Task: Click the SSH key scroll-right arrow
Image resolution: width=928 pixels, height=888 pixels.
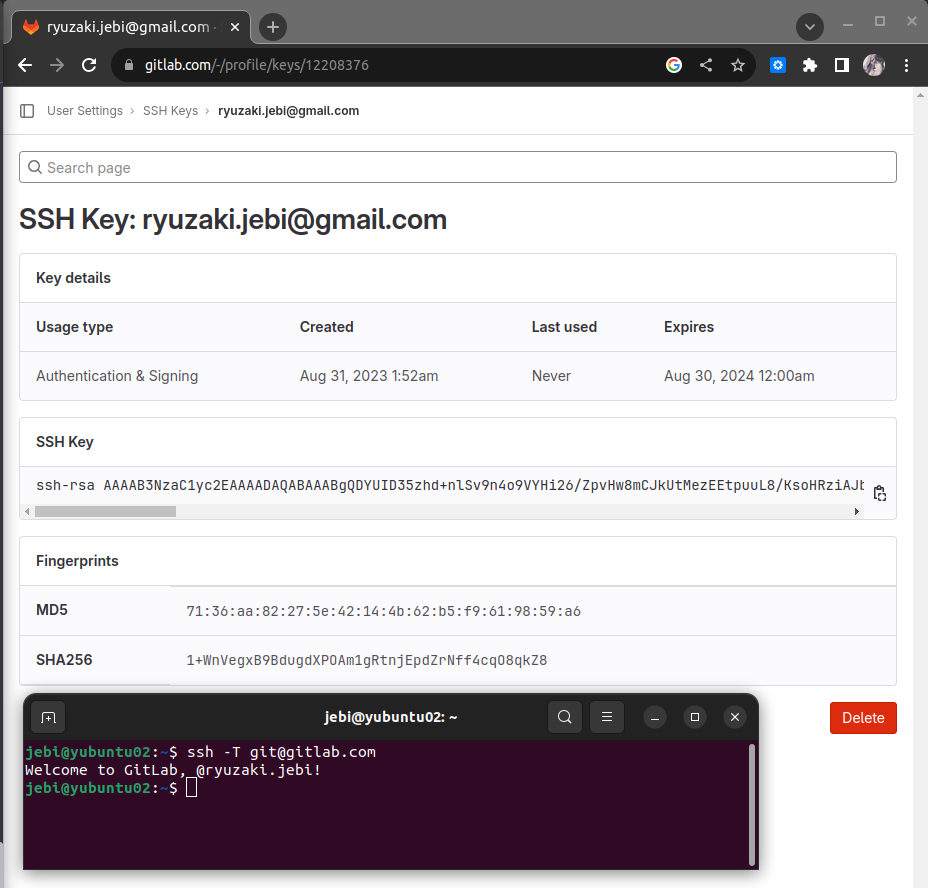Action: [856, 511]
